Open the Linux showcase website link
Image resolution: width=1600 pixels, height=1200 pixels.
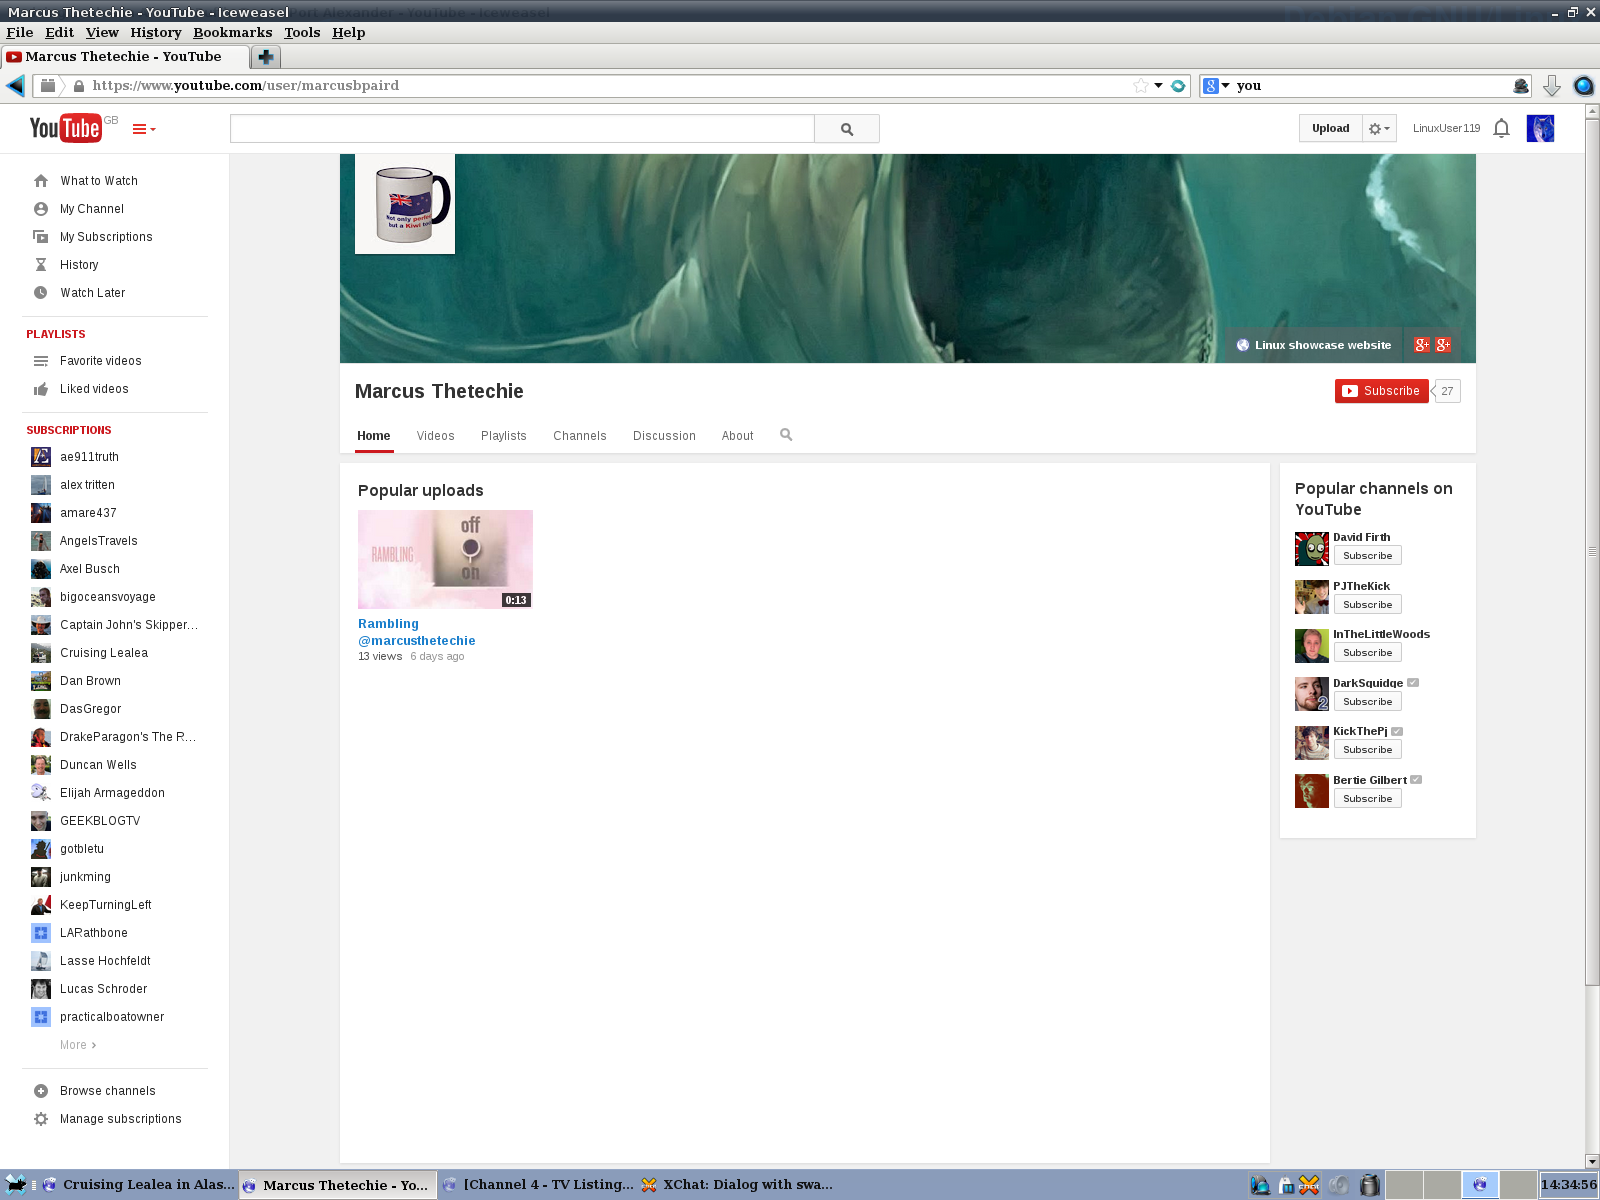(1314, 345)
